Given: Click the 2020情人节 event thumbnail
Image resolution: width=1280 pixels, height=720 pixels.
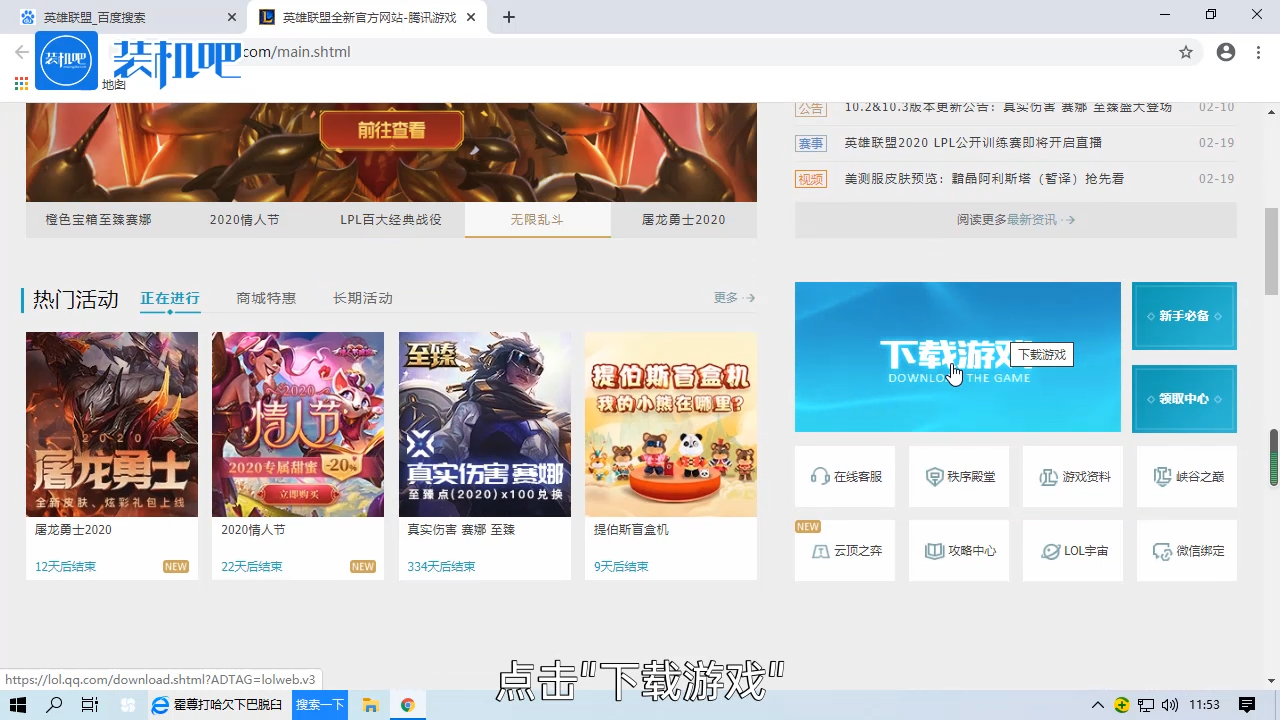Looking at the screenshot, I should tap(297, 424).
